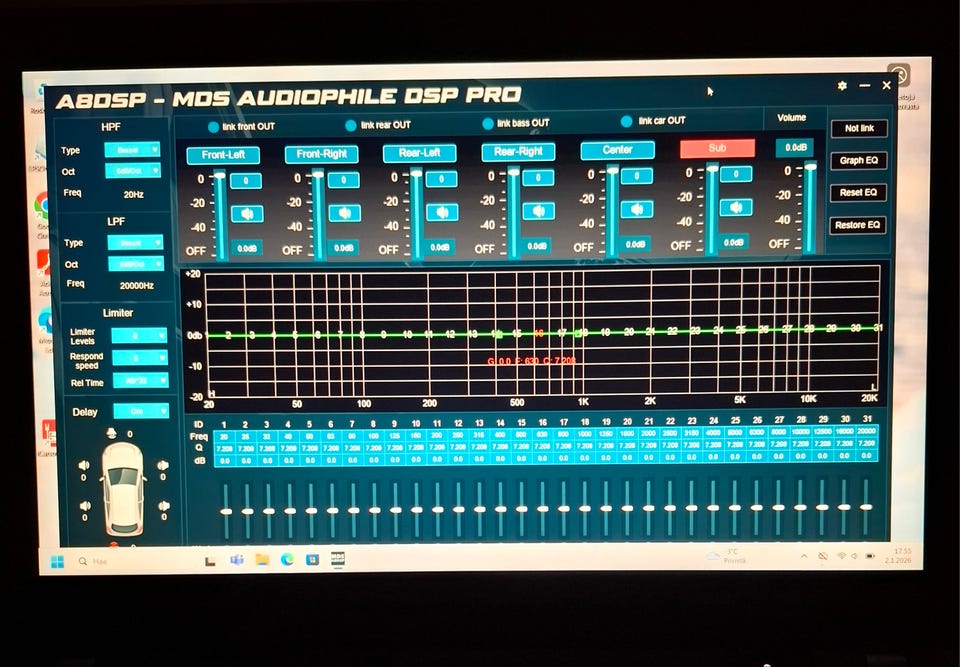Click the Freq cell under ID 1
The image size is (960, 667).
pos(224,437)
